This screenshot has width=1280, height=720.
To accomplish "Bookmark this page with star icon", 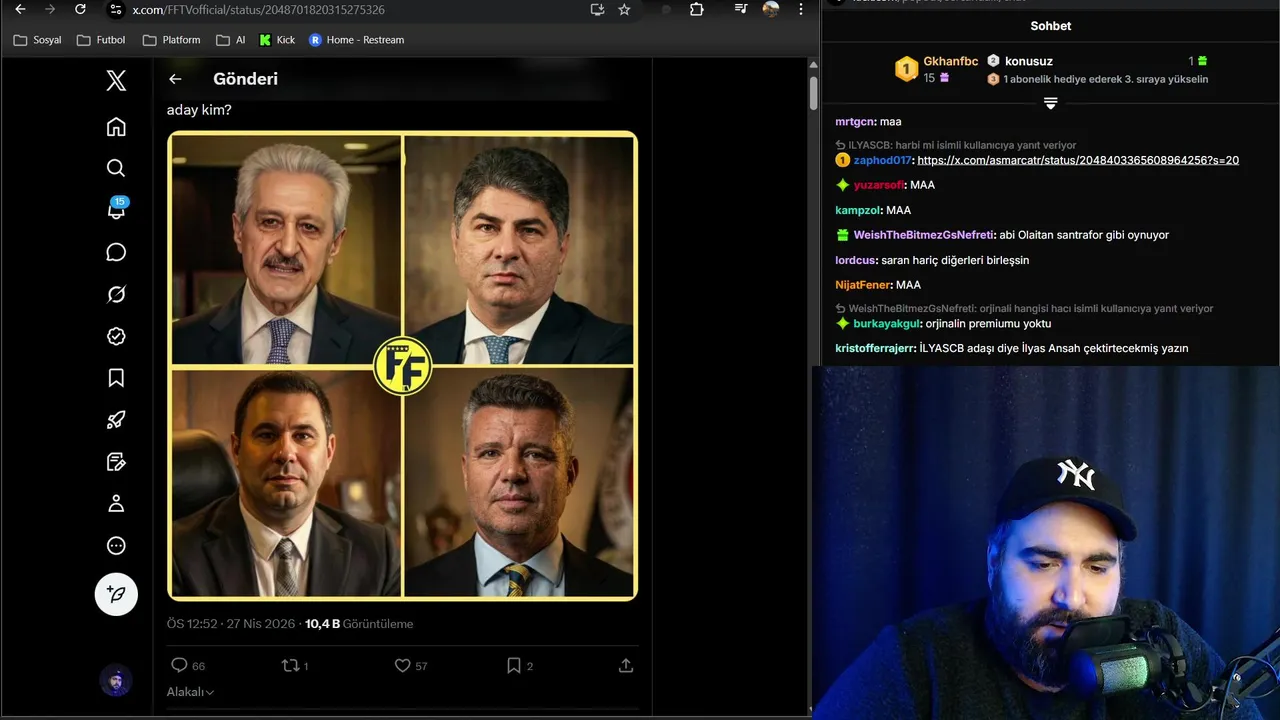I will coord(624,9).
